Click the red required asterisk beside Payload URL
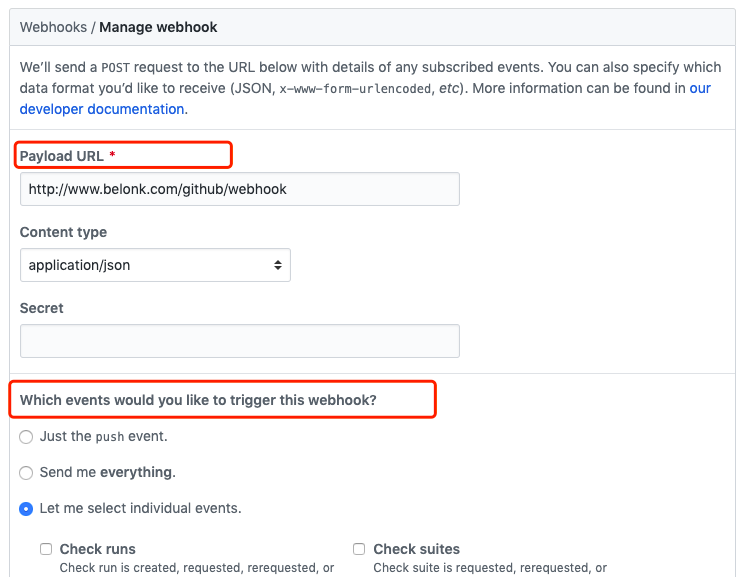 click(x=112, y=155)
